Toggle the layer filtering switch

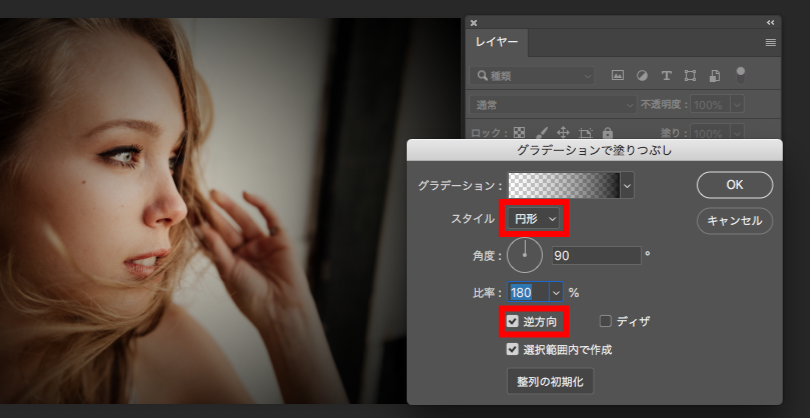coord(741,75)
